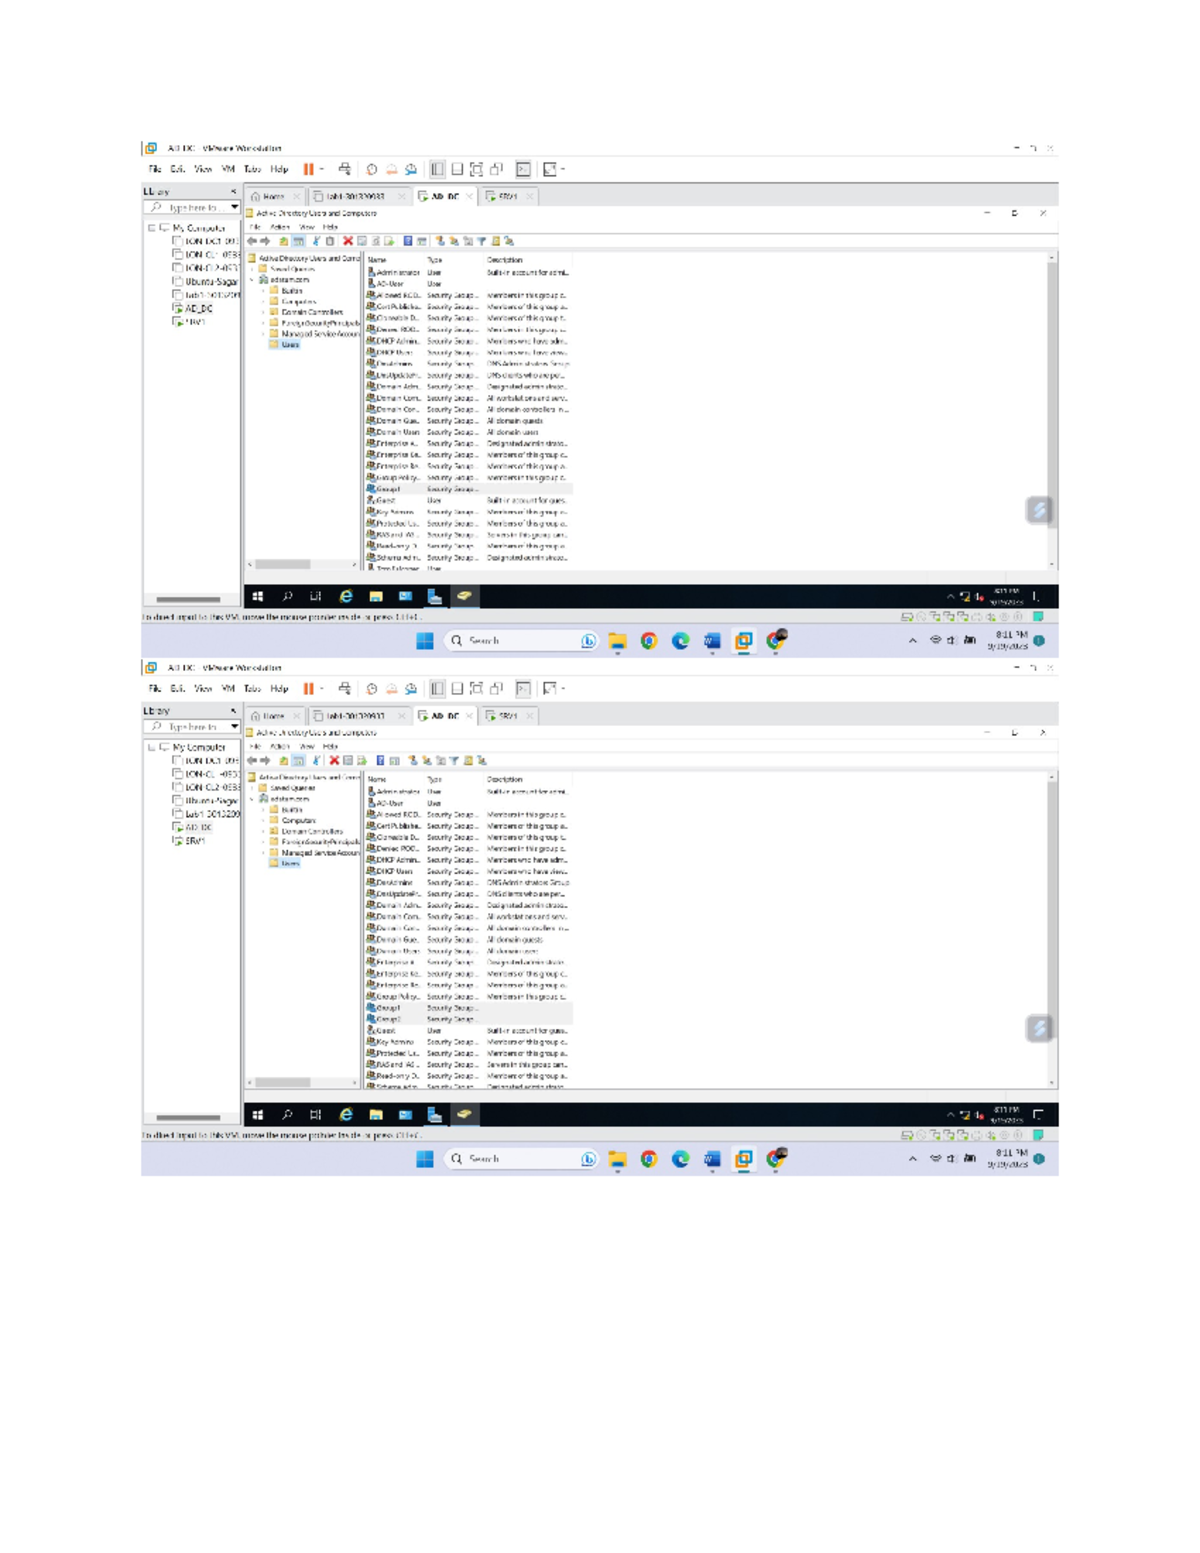1200x1553 pixels.
Task: Click Group2 security group in lower users list
Action: pos(388,1019)
